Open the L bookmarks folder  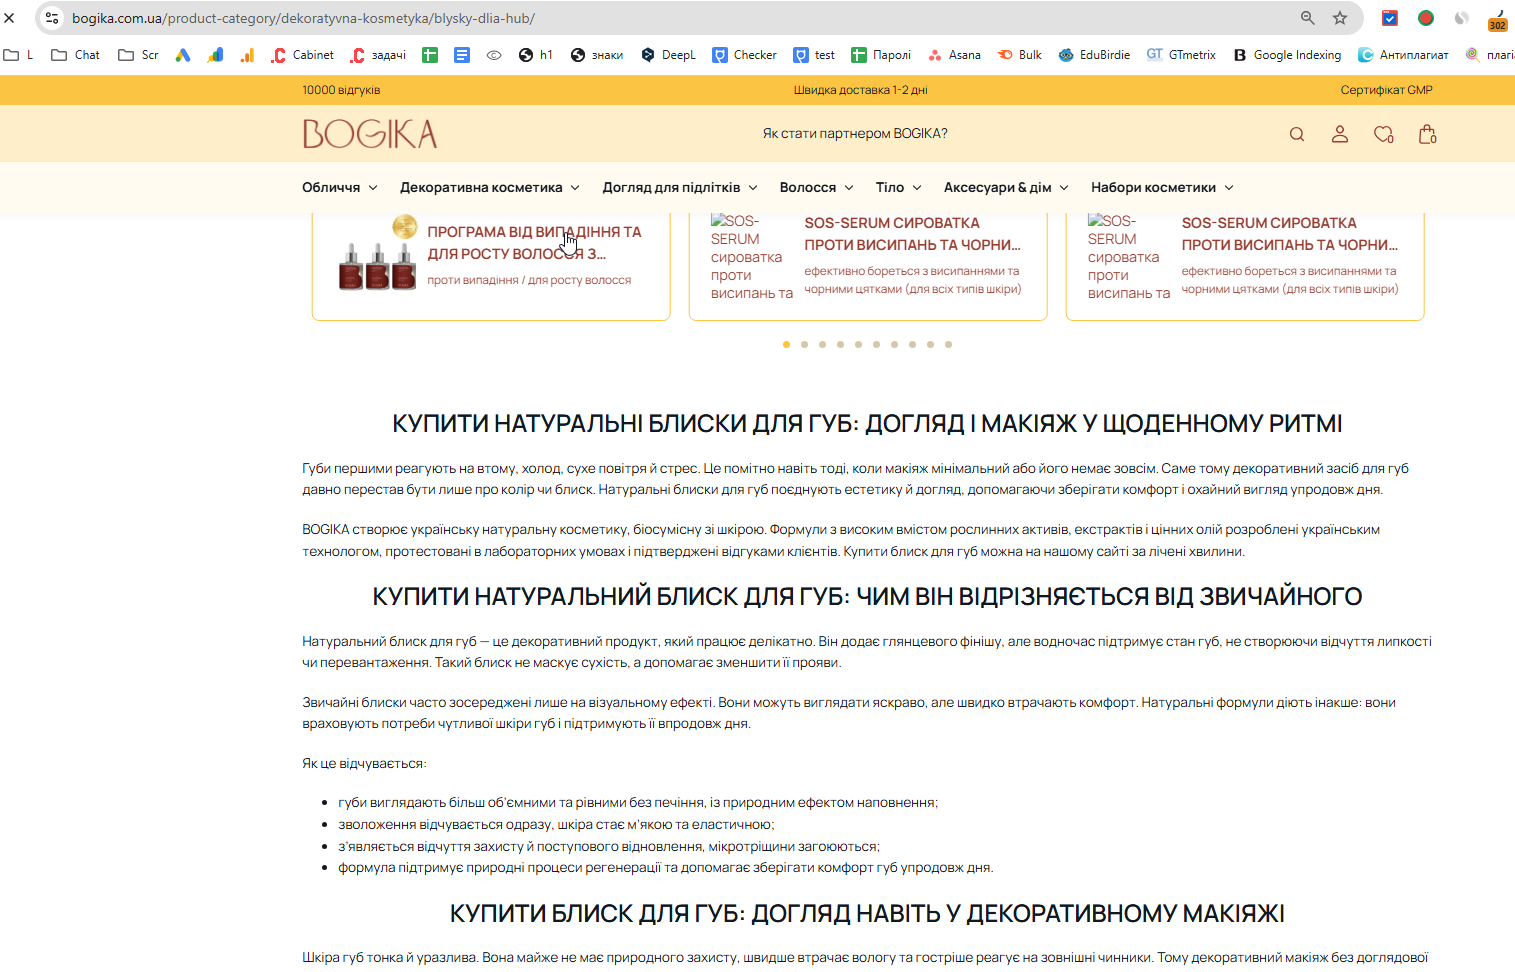[x=18, y=55]
